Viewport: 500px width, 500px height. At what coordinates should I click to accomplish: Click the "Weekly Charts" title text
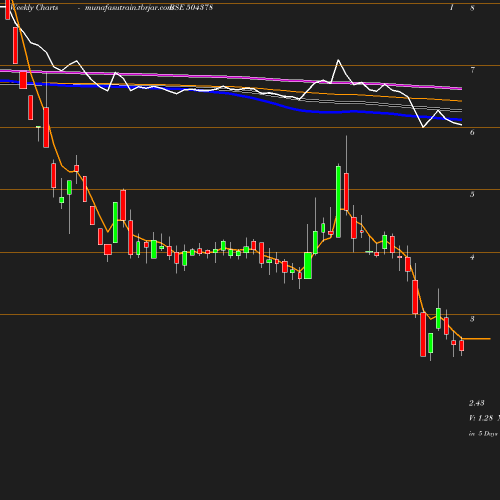35,7
